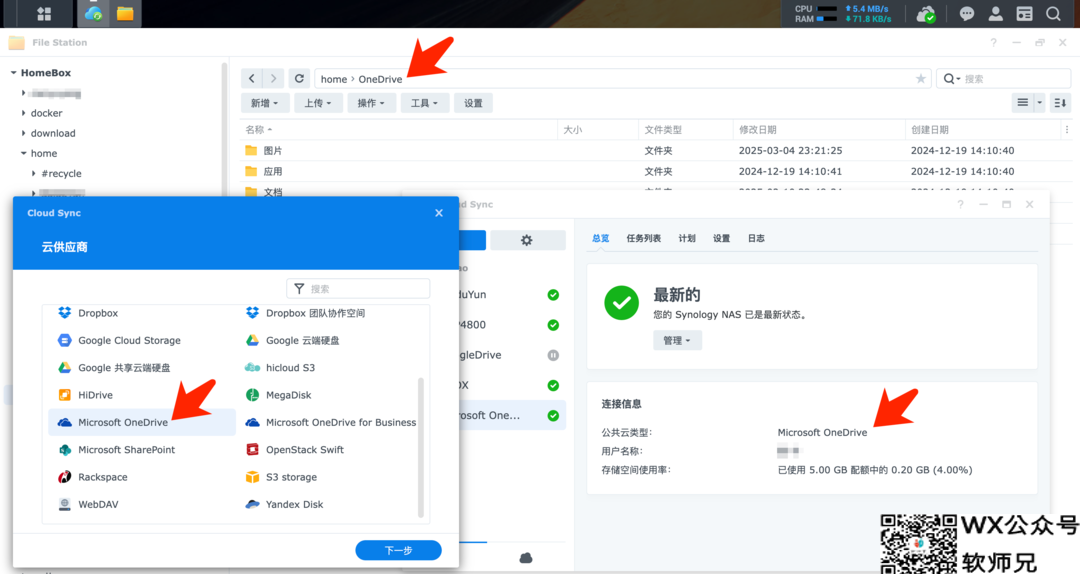The width and height of the screenshot is (1080, 574).
Task: Open the 管理 dropdown in Cloud Sync
Action: point(677,340)
